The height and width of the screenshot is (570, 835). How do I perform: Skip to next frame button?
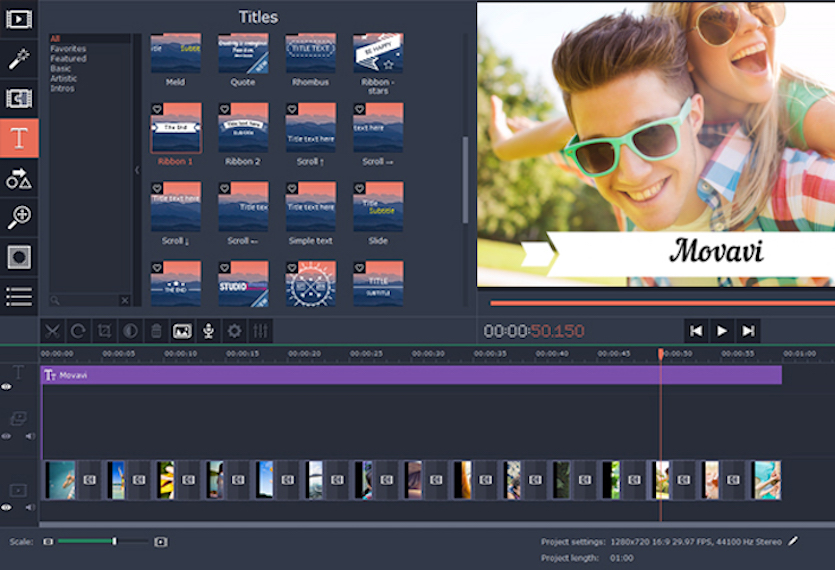tap(748, 331)
